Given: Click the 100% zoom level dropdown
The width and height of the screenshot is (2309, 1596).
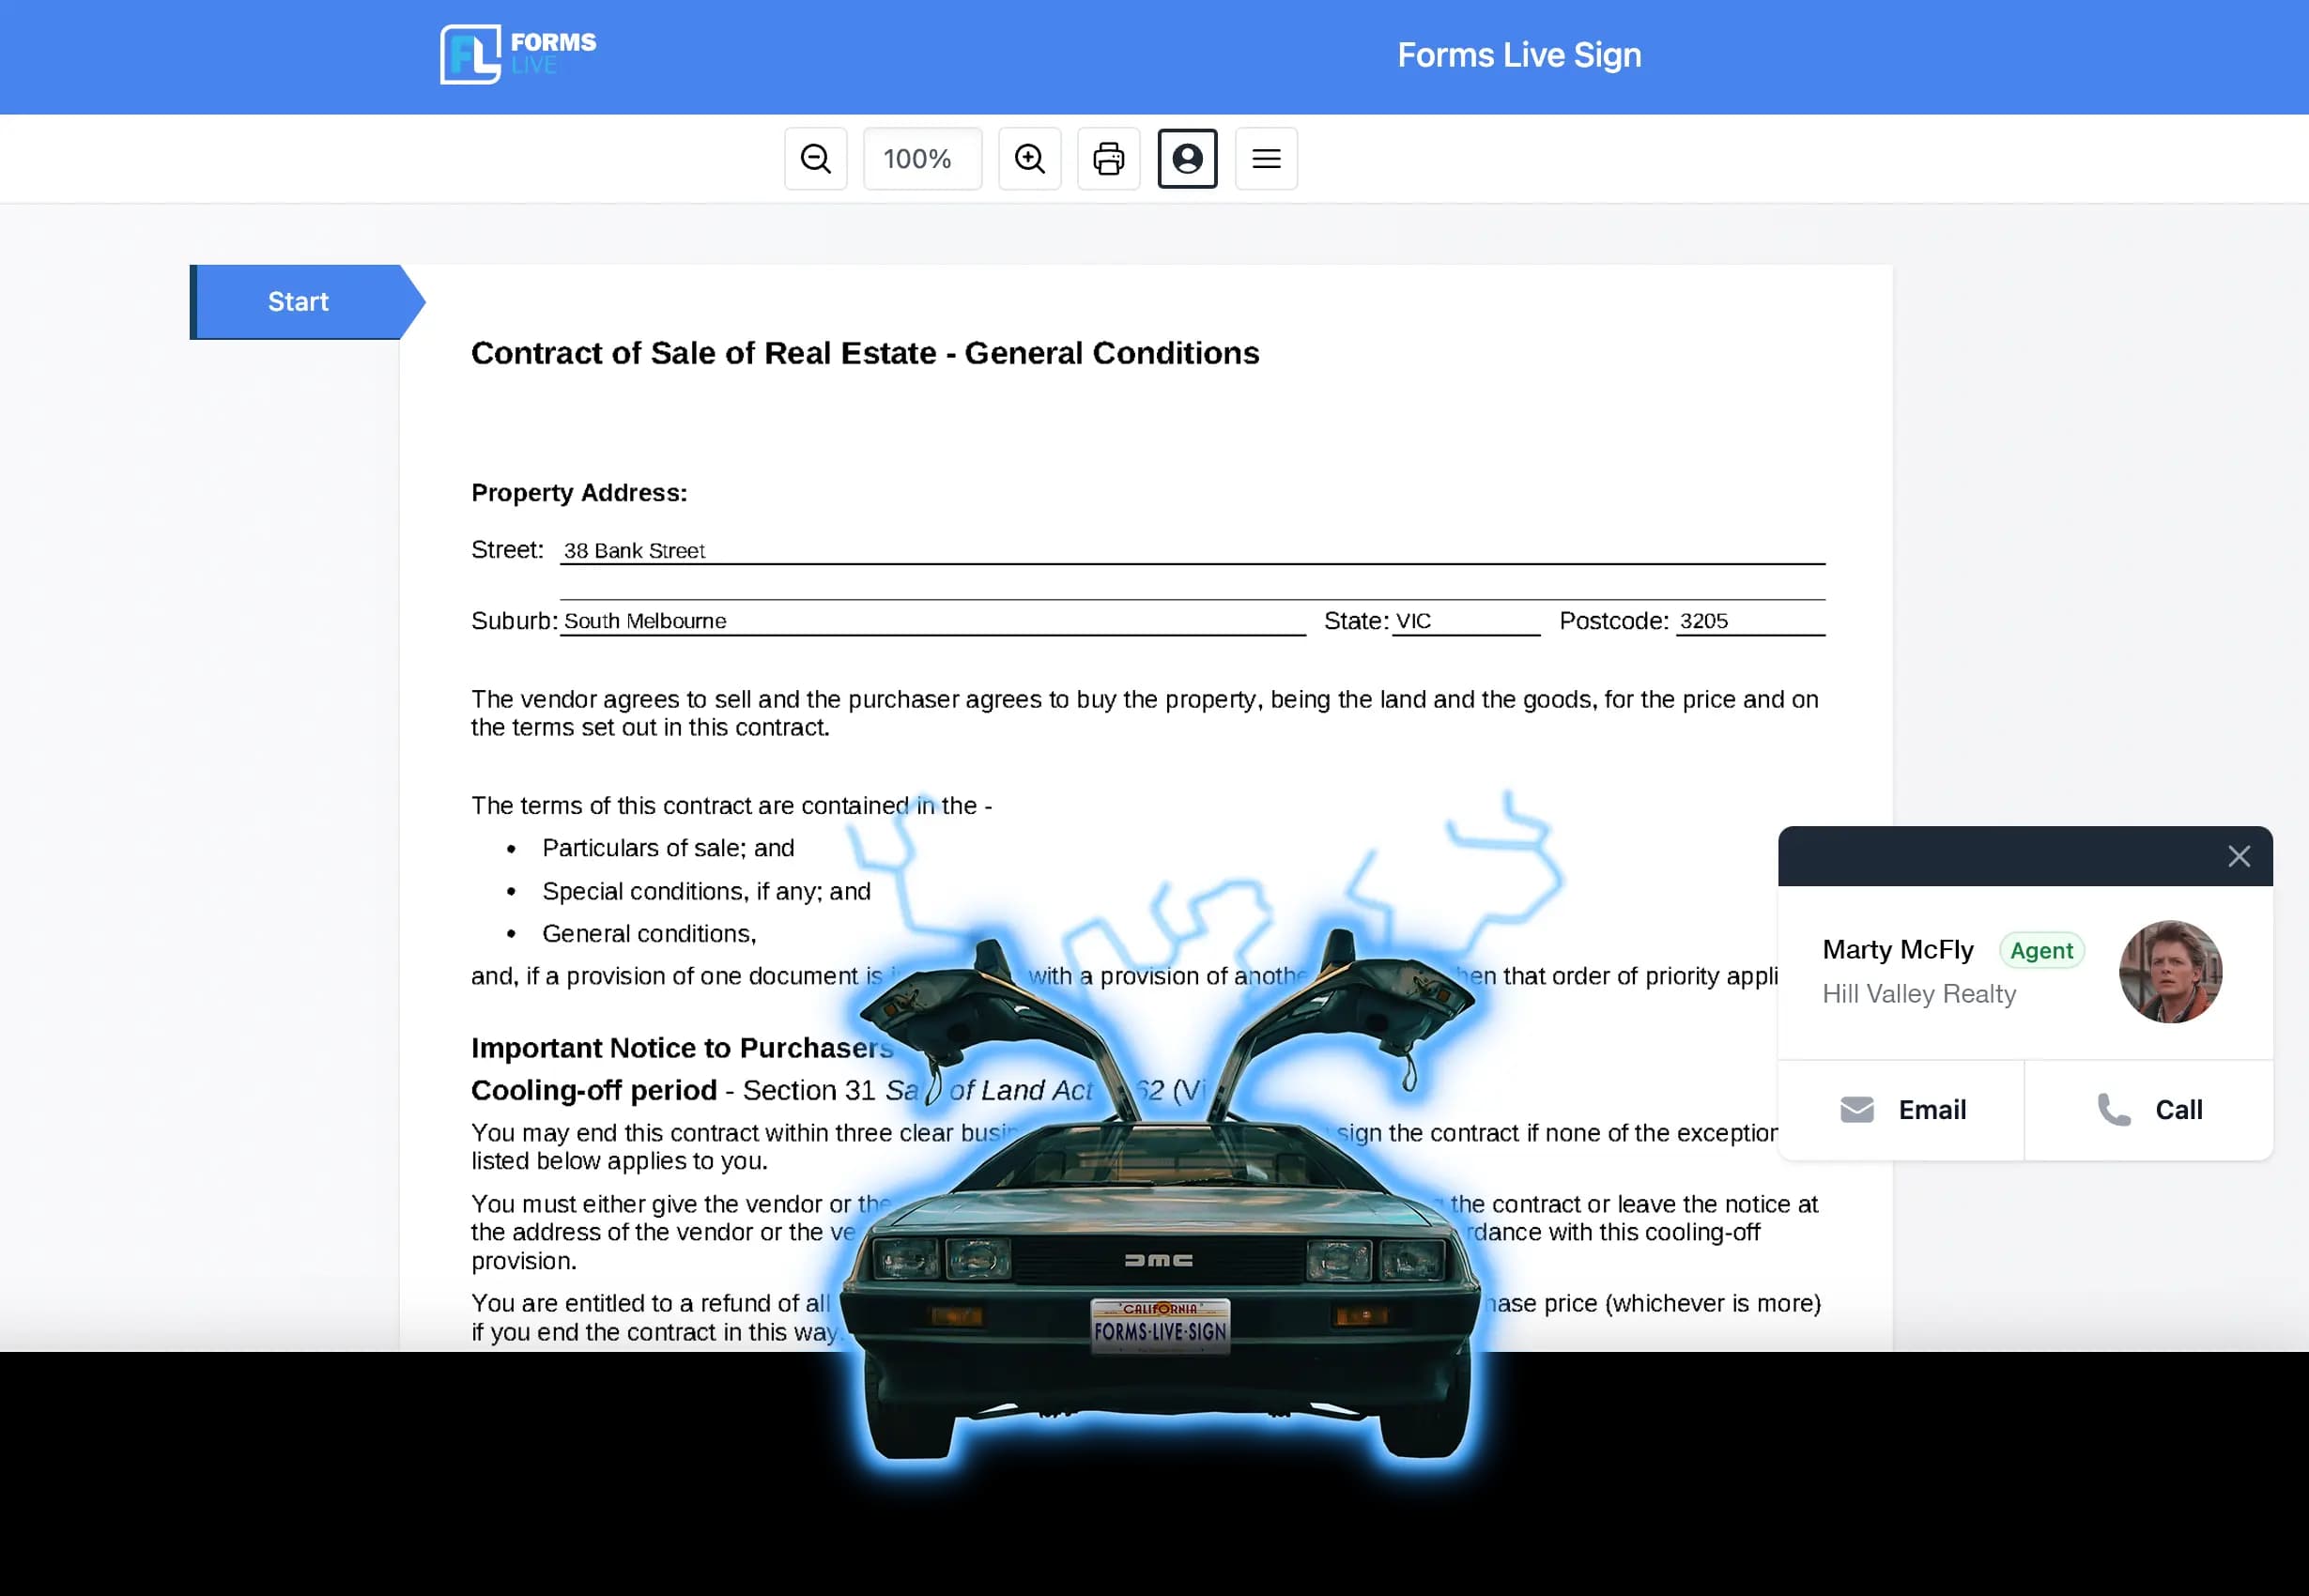Looking at the screenshot, I should pyautogui.click(x=919, y=158).
